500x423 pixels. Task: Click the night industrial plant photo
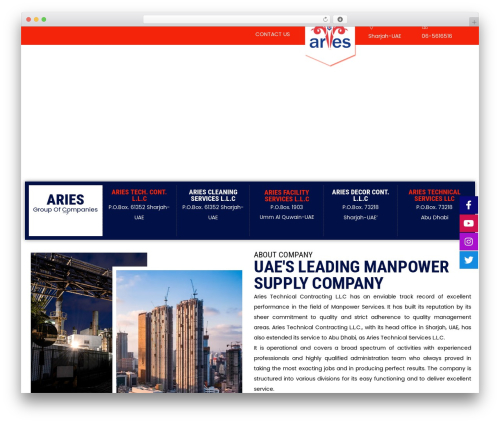click(x=72, y=323)
